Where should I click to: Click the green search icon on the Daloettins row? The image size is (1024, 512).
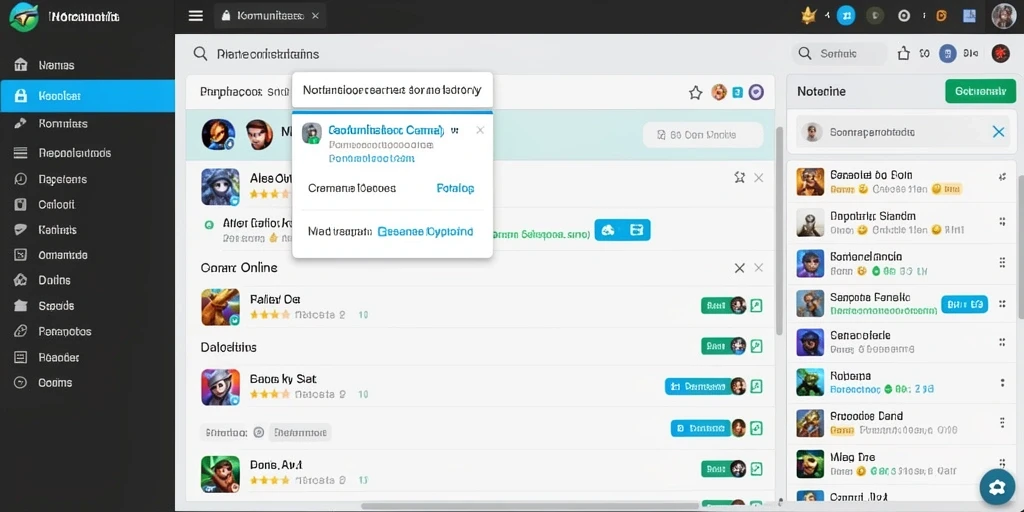click(x=756, y=345)
